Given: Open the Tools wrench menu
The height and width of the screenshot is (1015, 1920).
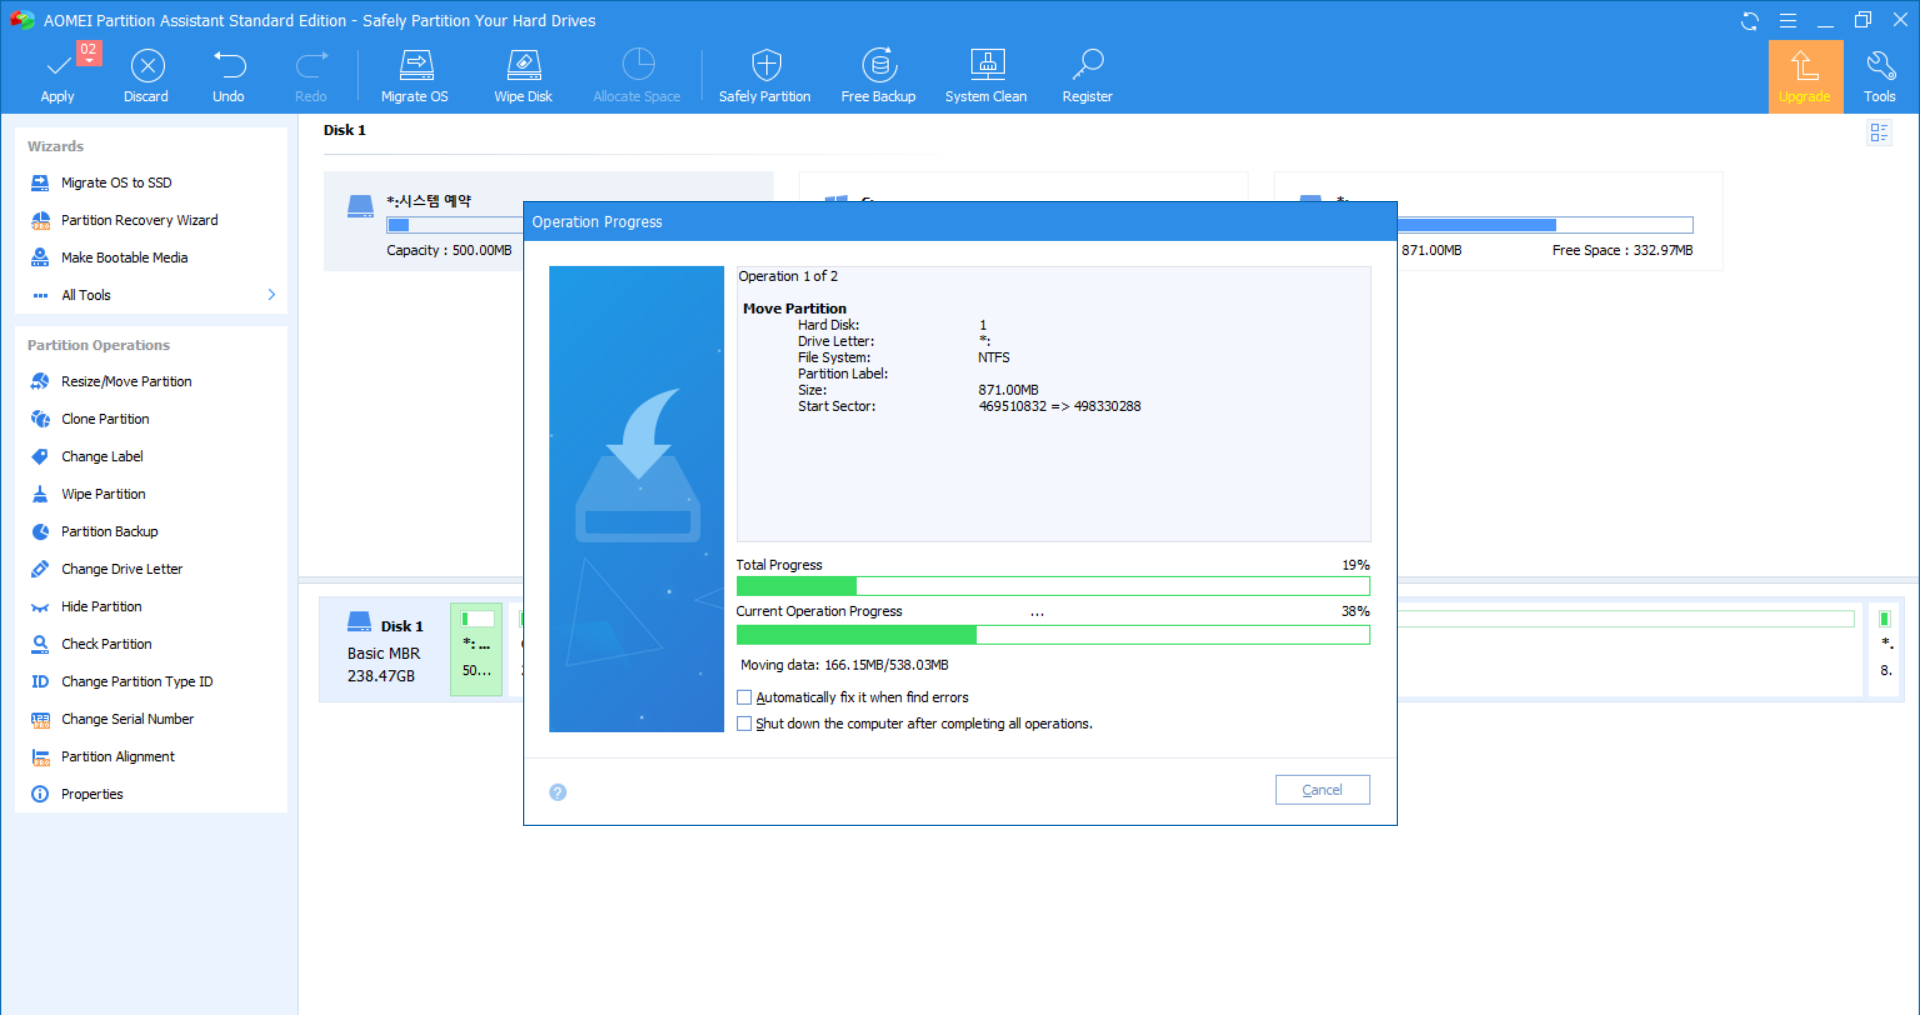Looking at the screenshot, I should click(x=1880, y=76).
